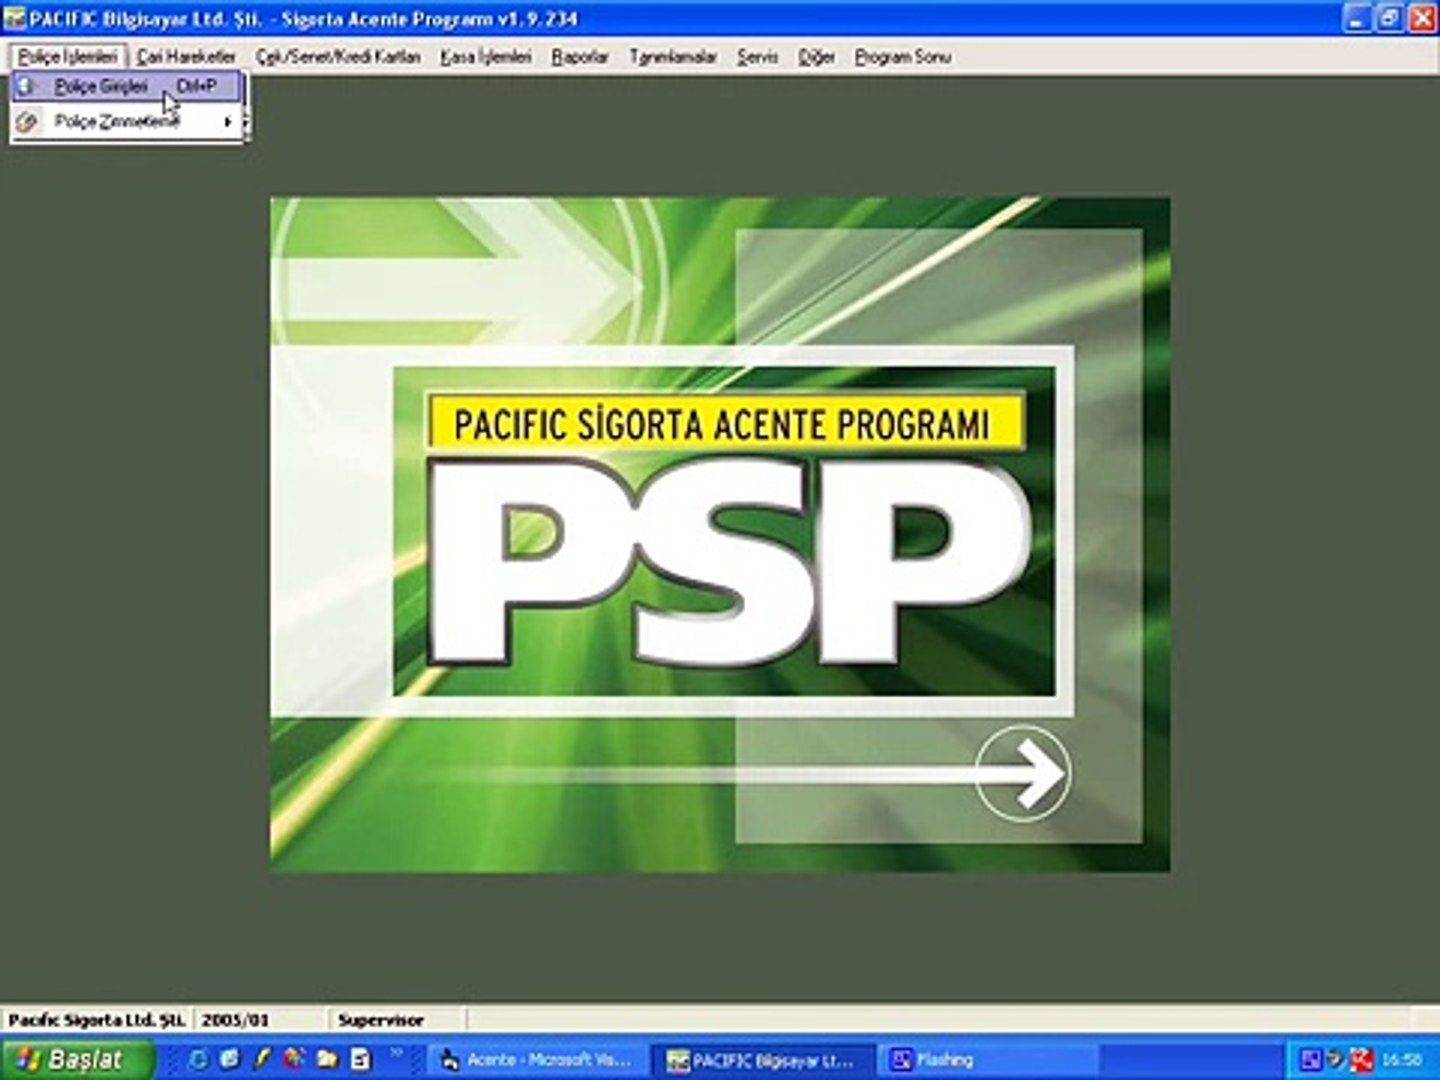
Task: Select the PACIFIC Bilgisayar taskbar button
Action: tap(763, 1060)
